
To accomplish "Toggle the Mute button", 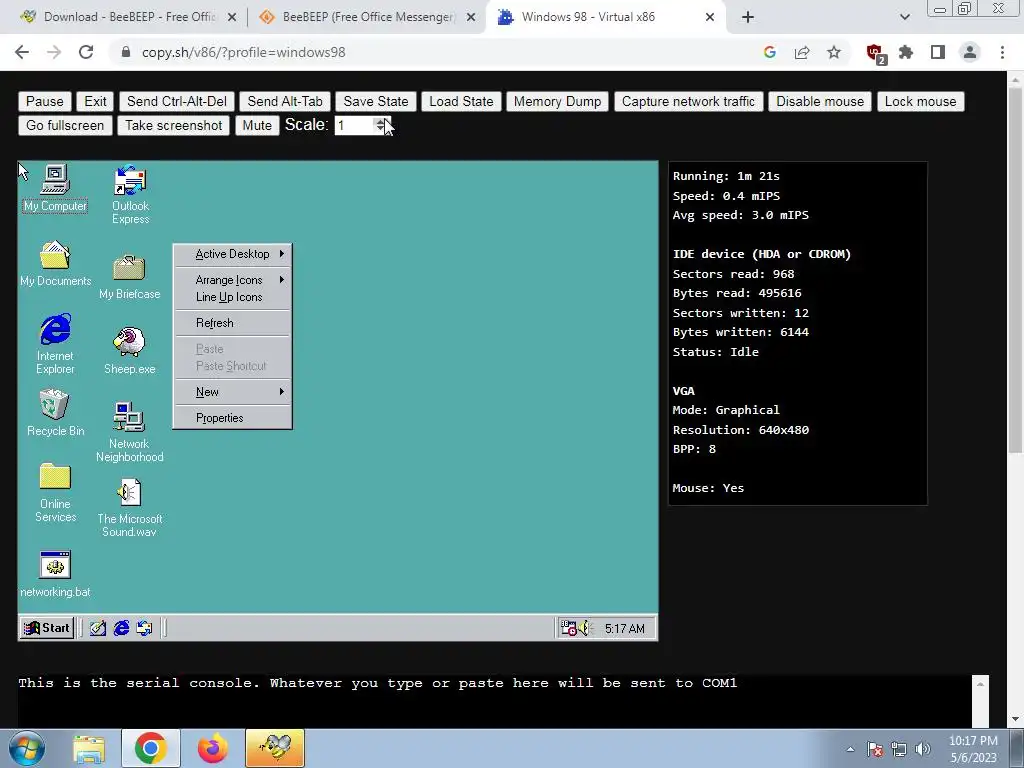I will coord(257,125).
